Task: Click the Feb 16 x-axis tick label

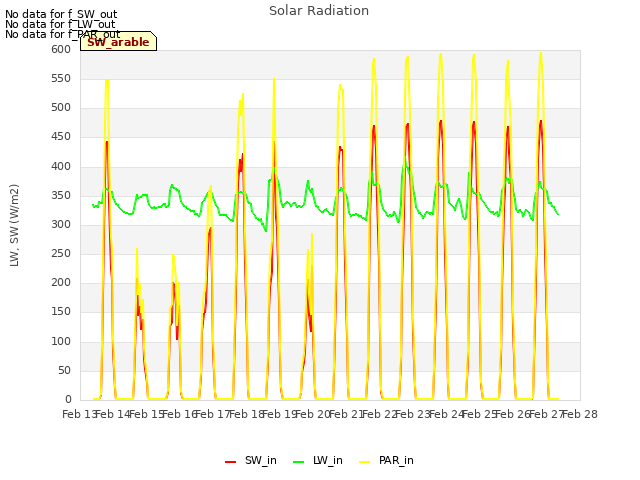Action: [180, 414]
